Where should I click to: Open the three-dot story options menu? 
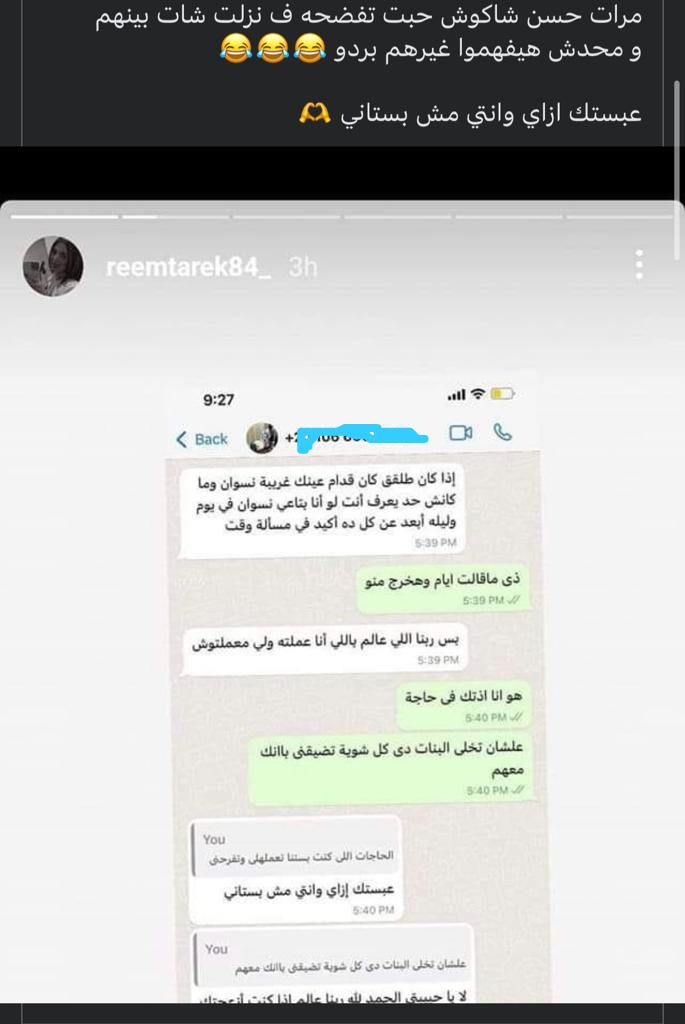[639, 264]
